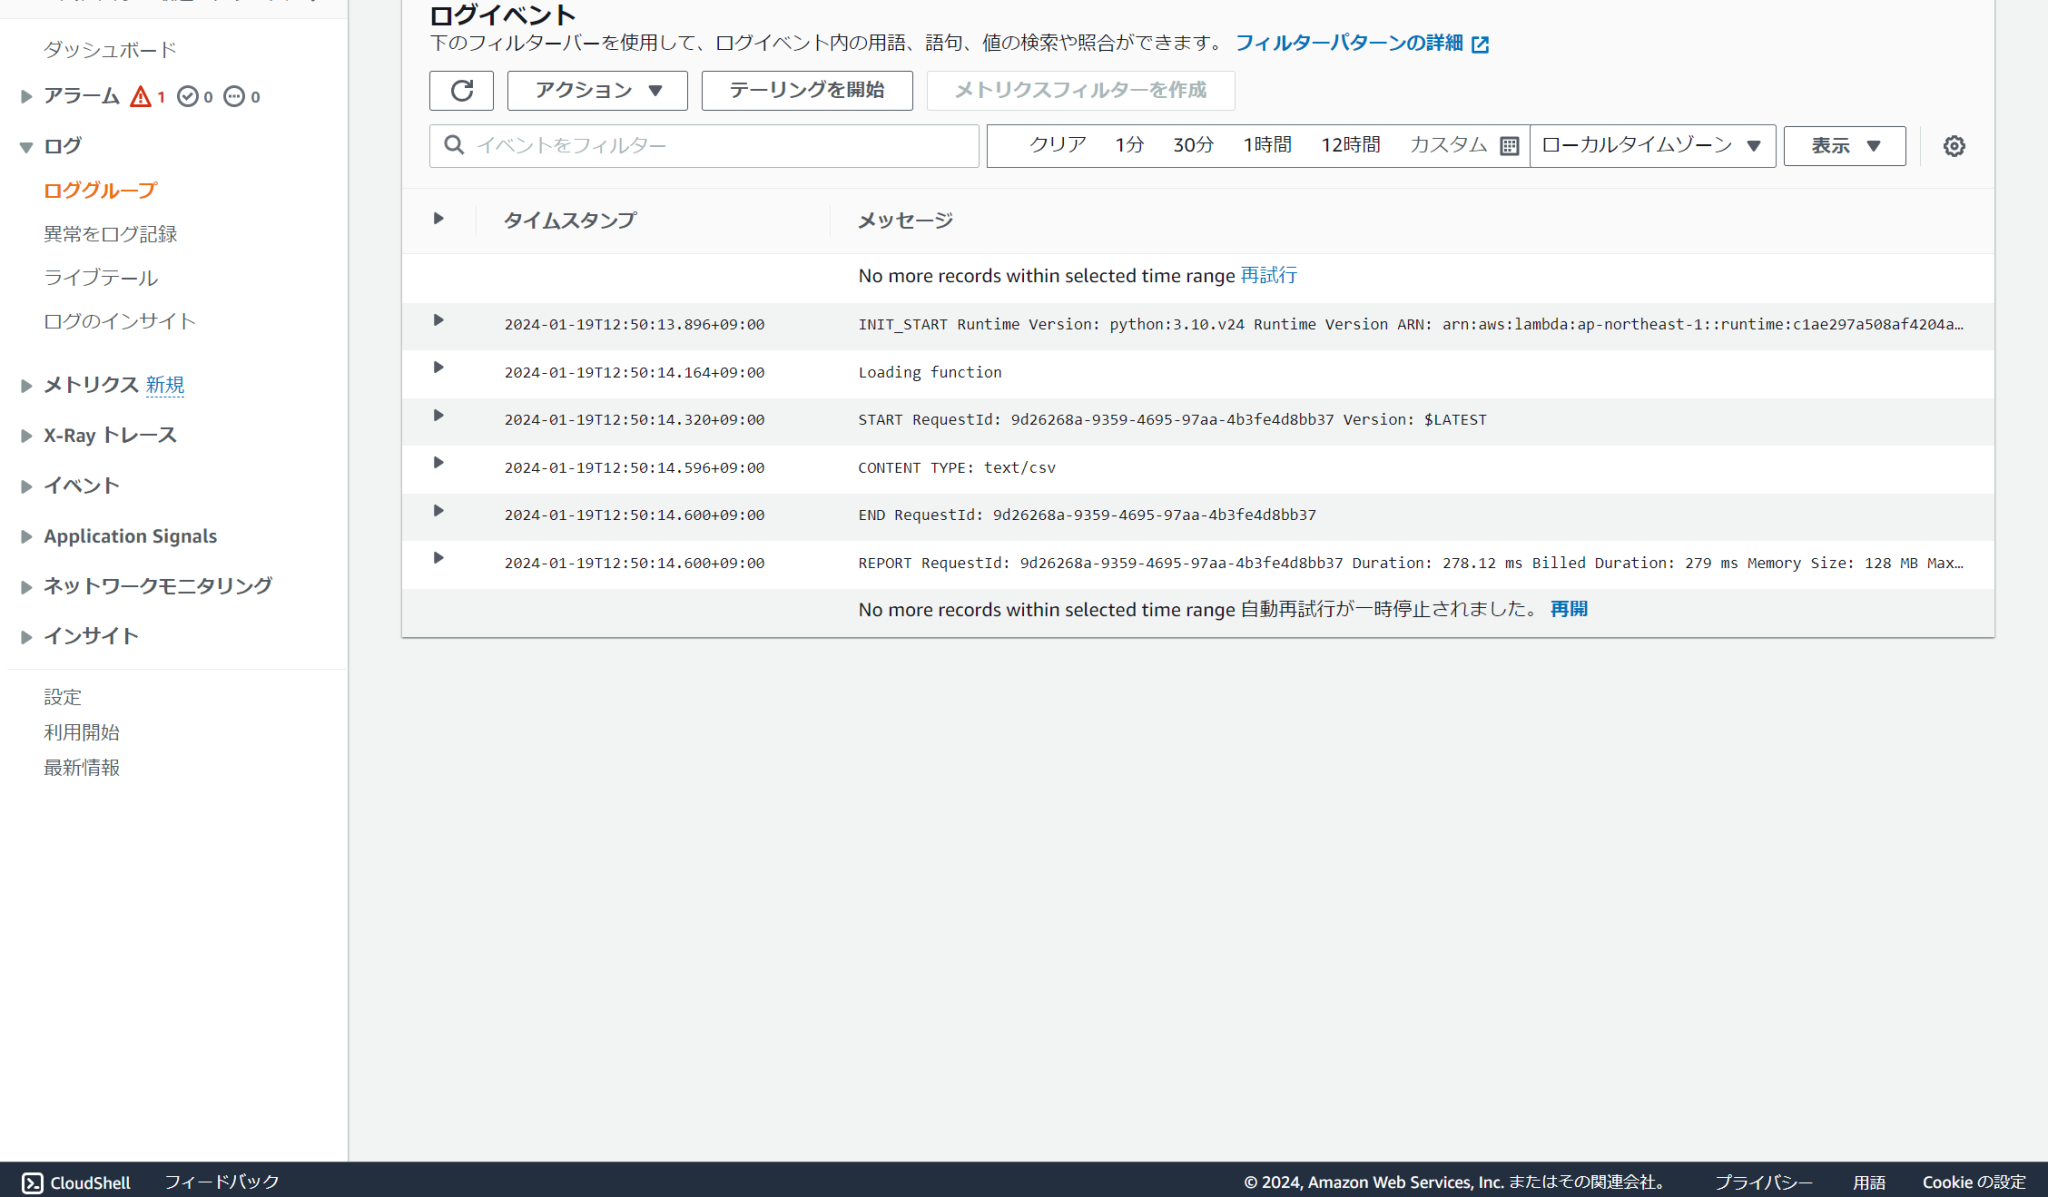The height and width of the screenshot is (1197, 2048).
Task: Open the 表示 dropdown
Action: 1843,145
